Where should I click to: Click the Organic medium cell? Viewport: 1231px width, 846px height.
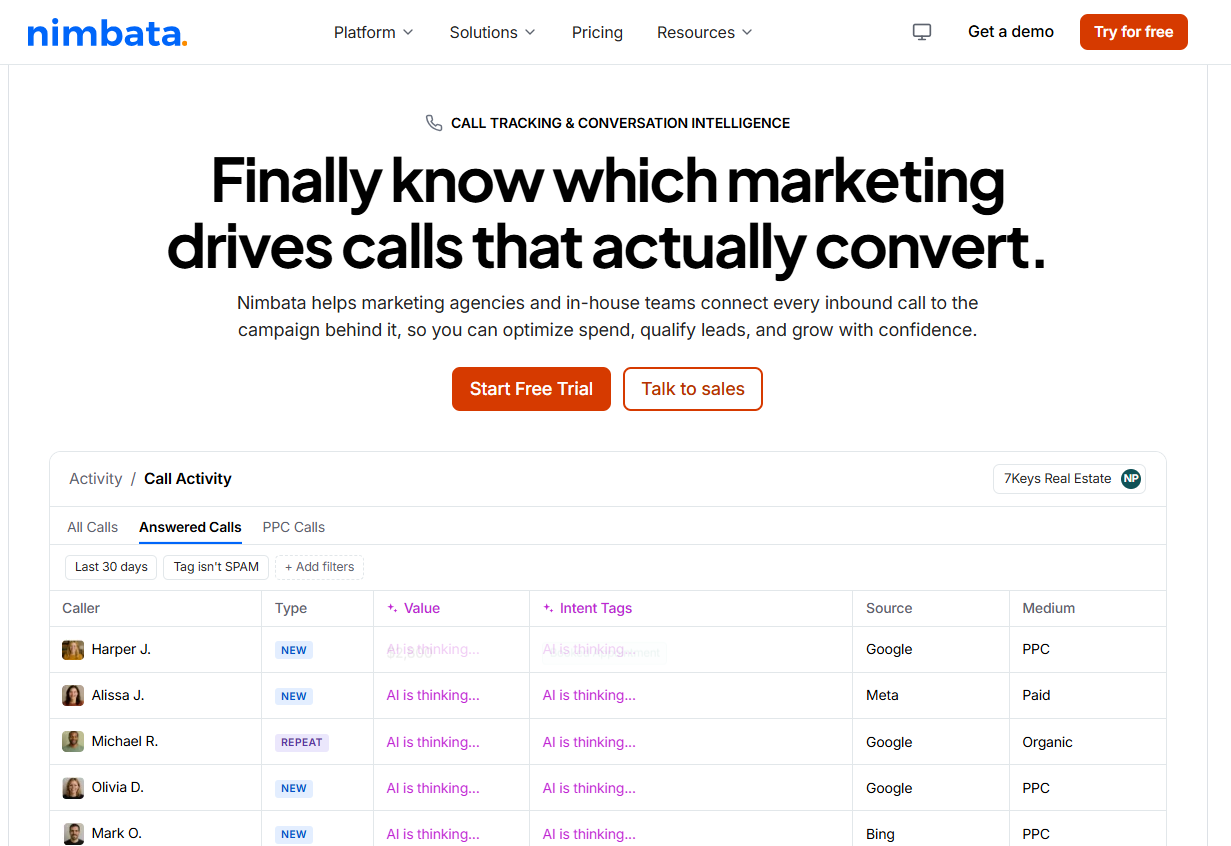pyautogui.click(x=1047, y=742)
